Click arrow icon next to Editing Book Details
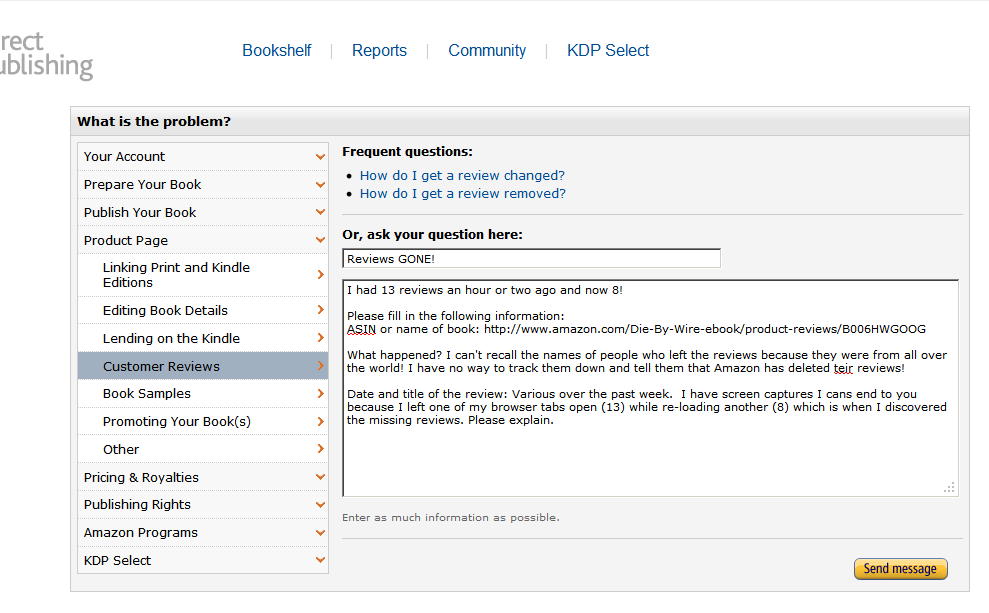Viewport: 989px width, 613px height. [x=320, y=311]
